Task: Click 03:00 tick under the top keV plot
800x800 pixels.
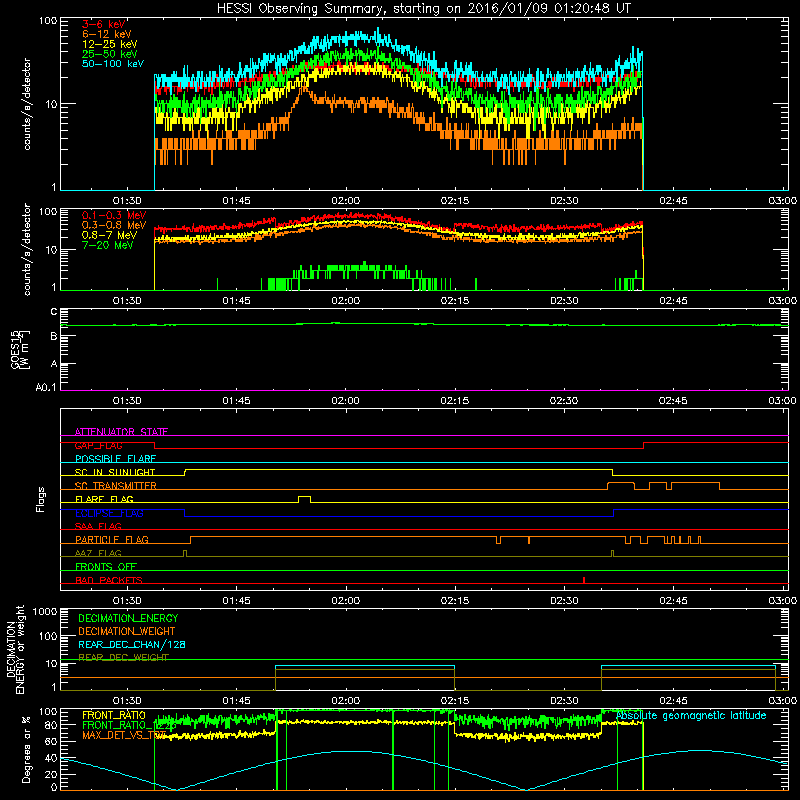Action: (x=782, y=201)
